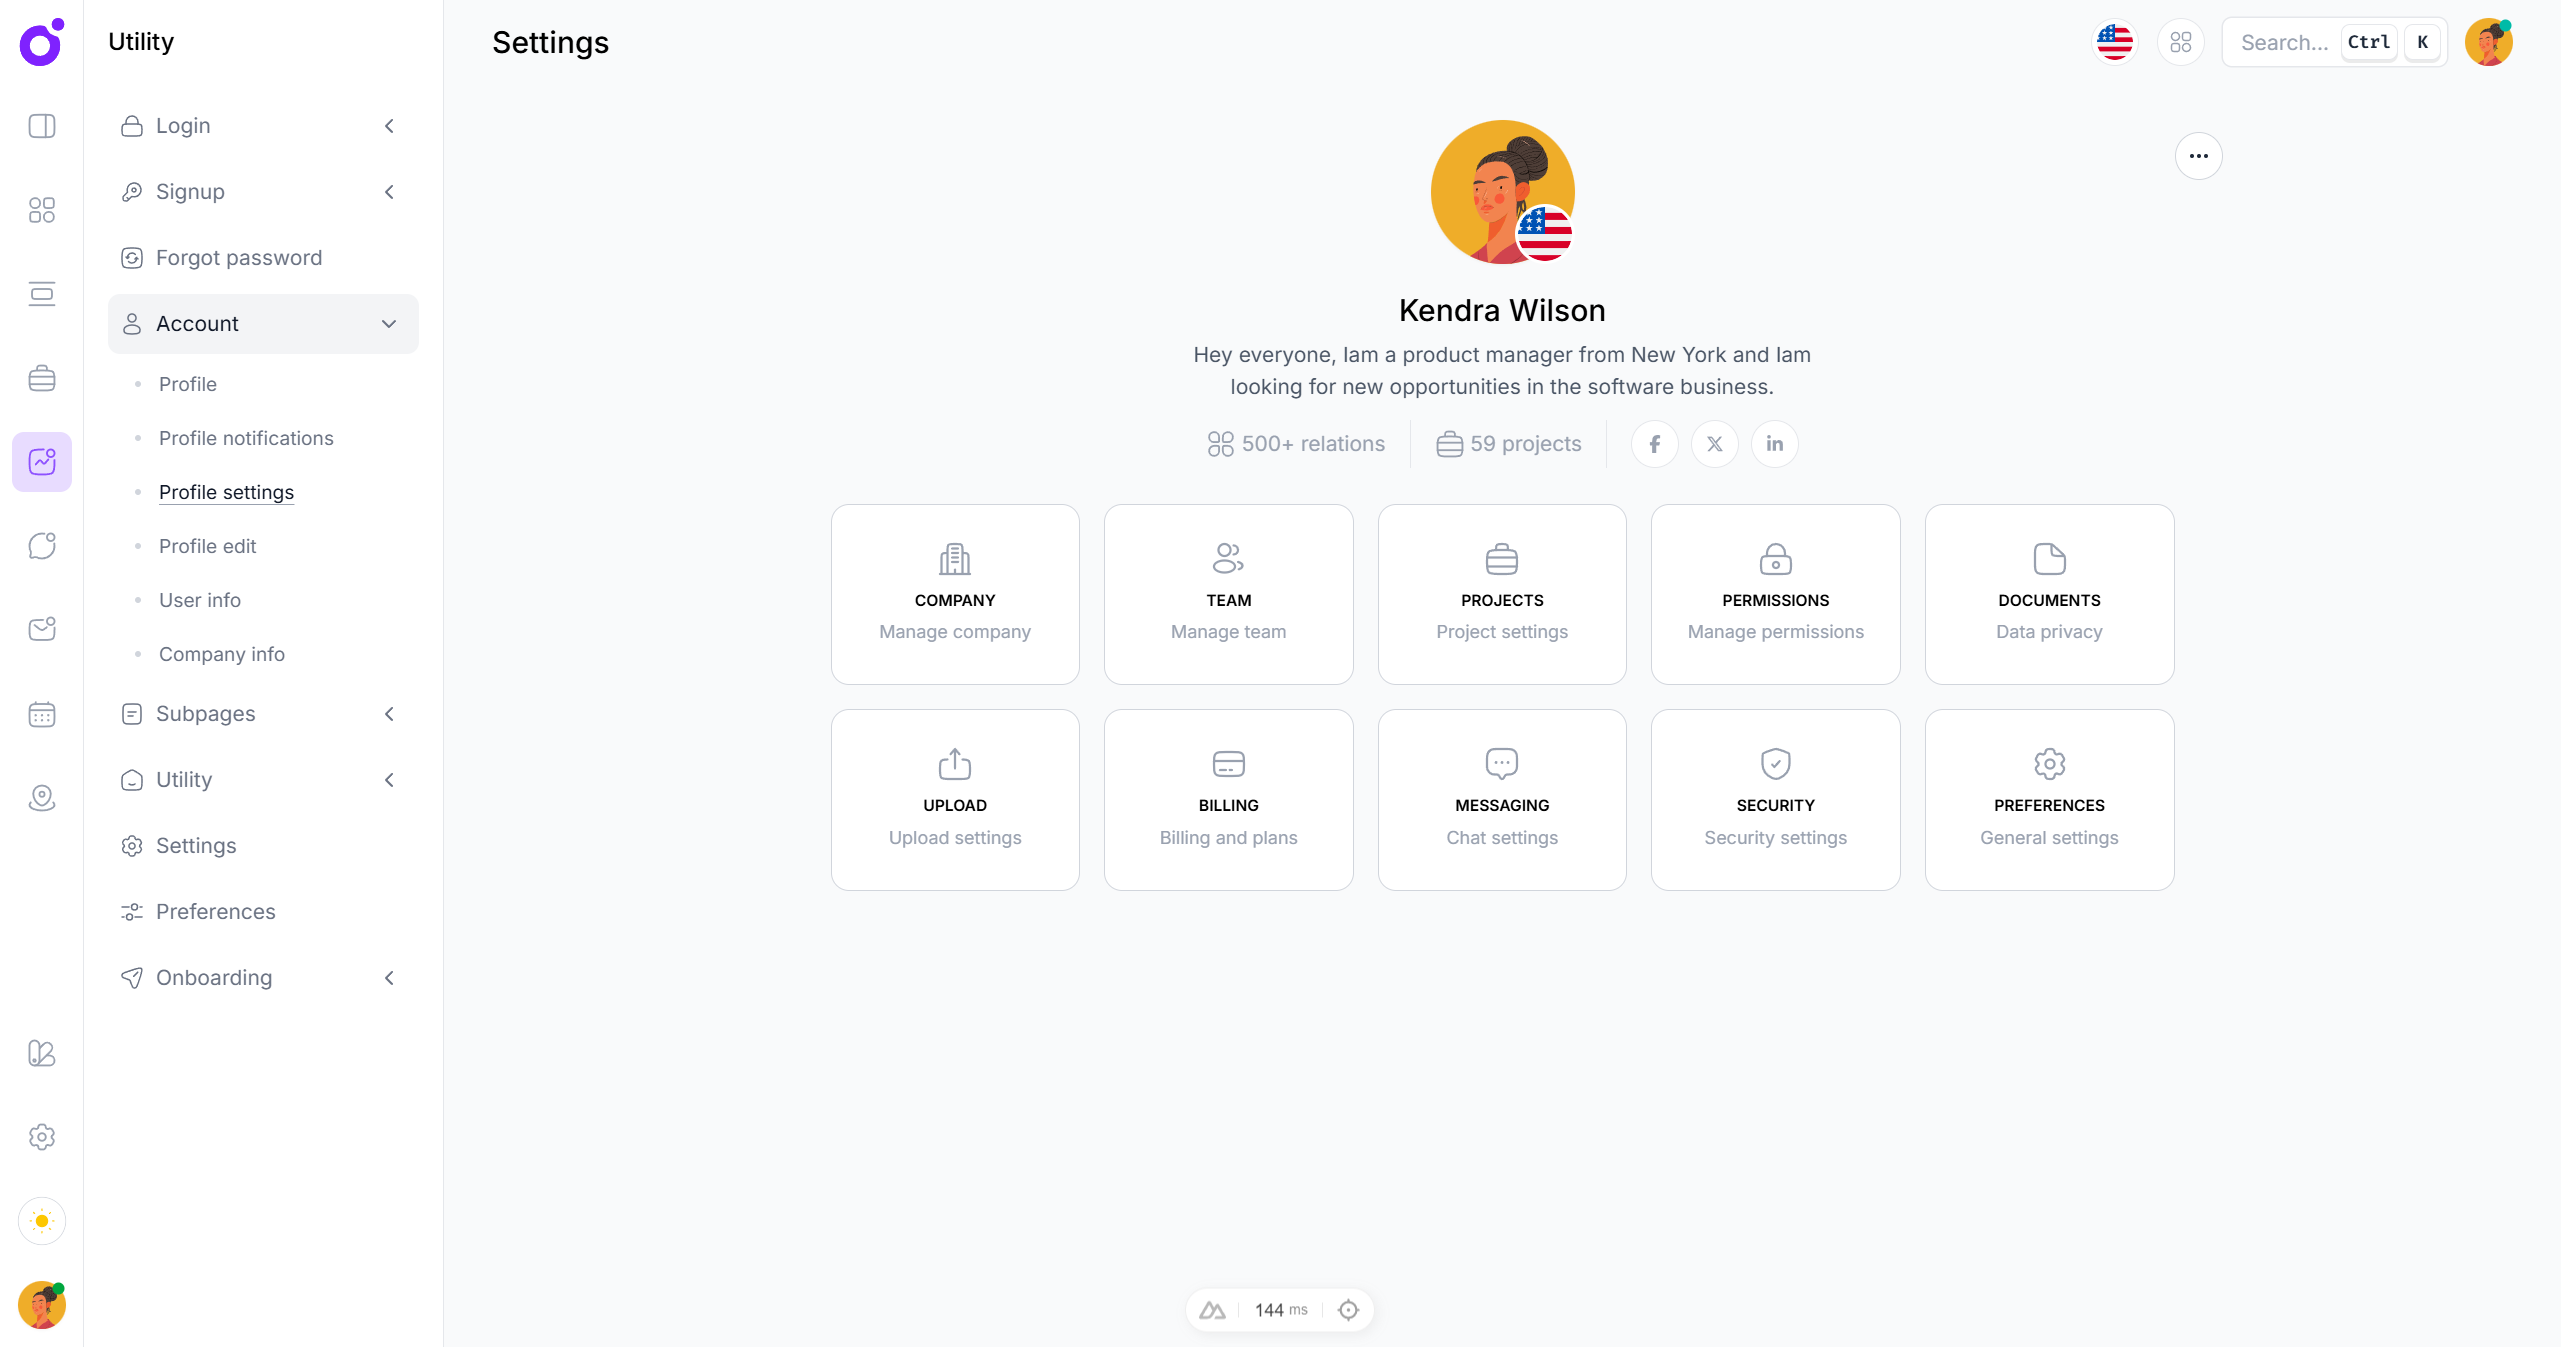Toggle the sidebar panel layout icon

coord(42,126)
